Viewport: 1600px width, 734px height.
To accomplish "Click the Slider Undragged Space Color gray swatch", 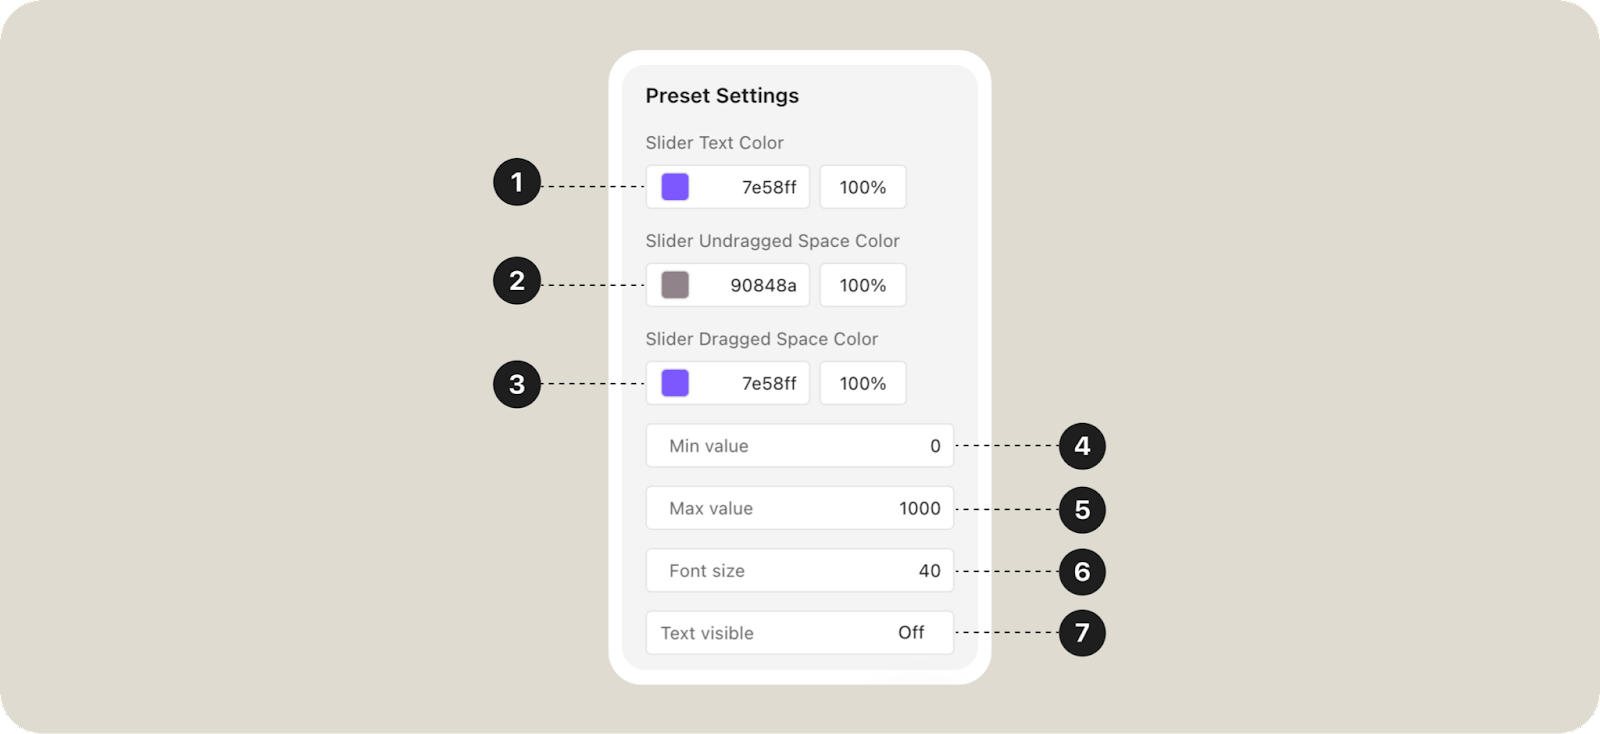I will 675,285.
